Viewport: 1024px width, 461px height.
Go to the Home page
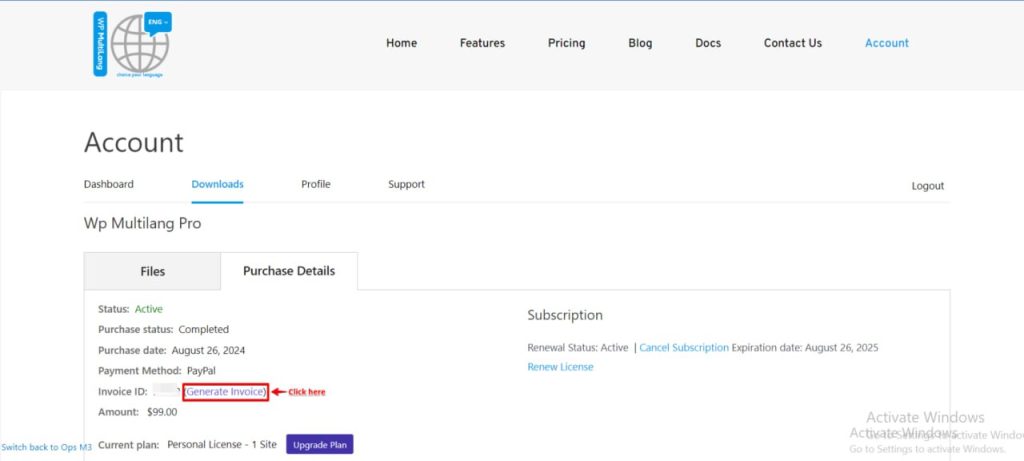coord(401,43)
